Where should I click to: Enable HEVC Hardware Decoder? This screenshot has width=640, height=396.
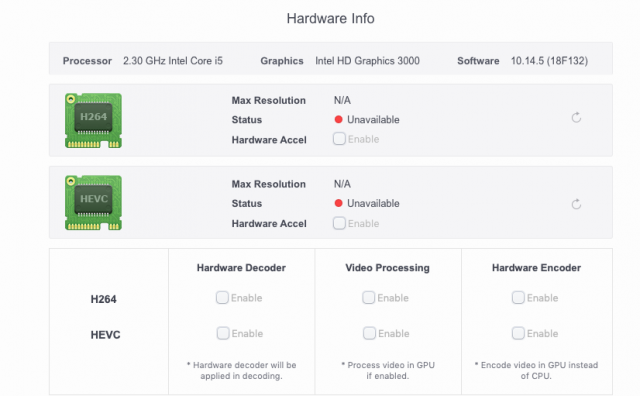coord(223,333)
